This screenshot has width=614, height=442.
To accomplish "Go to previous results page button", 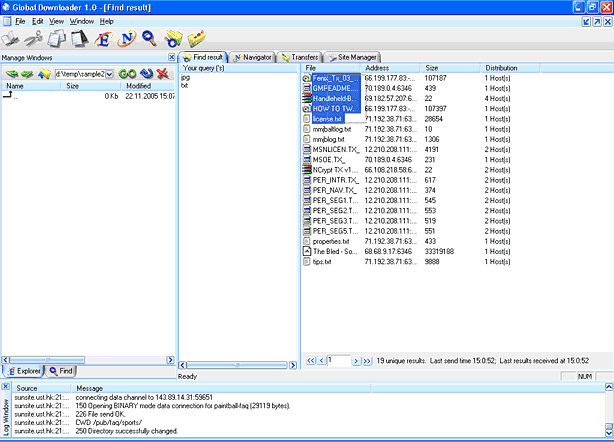I will click(x=321, y=361).
